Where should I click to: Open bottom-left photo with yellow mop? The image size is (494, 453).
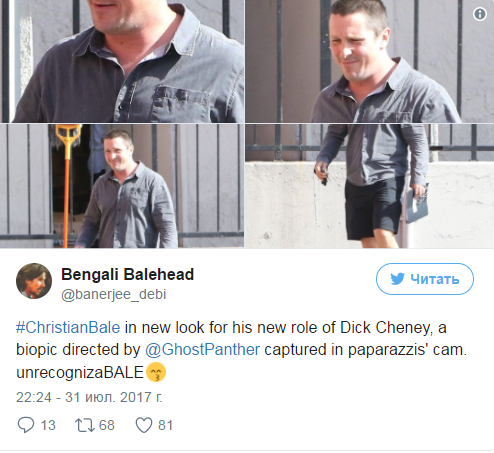click(x=122, y=186)
